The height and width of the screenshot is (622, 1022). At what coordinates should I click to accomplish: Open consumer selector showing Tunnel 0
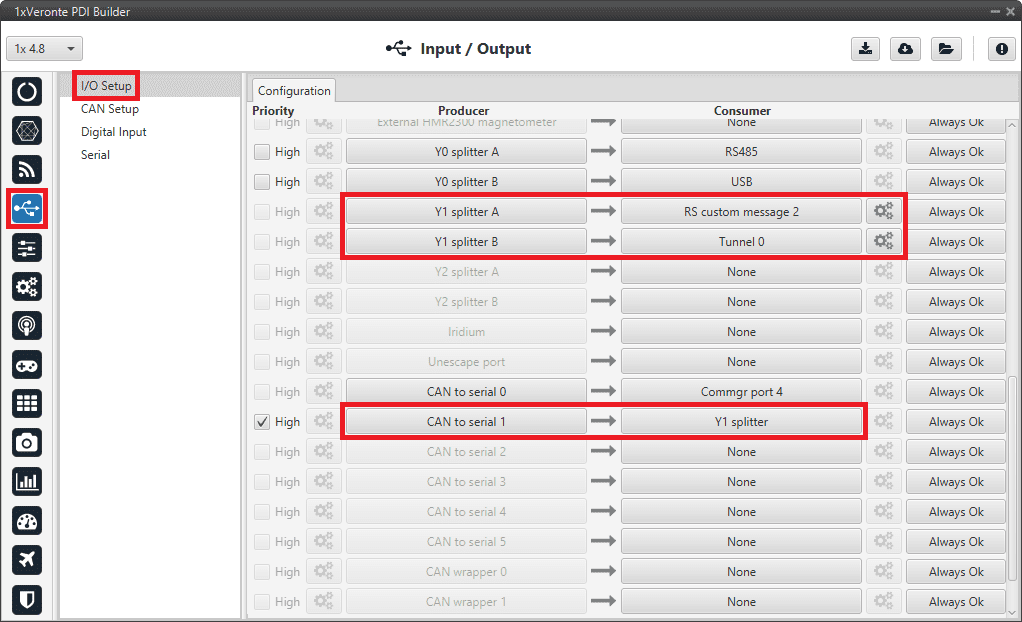point(741,242)
